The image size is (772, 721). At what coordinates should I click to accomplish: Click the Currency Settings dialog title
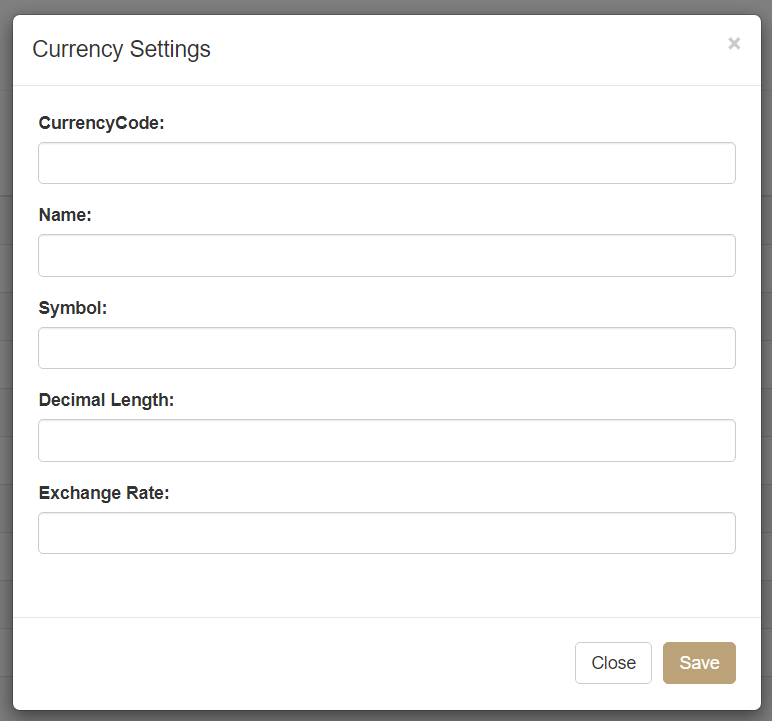click(x=121, y=49)
